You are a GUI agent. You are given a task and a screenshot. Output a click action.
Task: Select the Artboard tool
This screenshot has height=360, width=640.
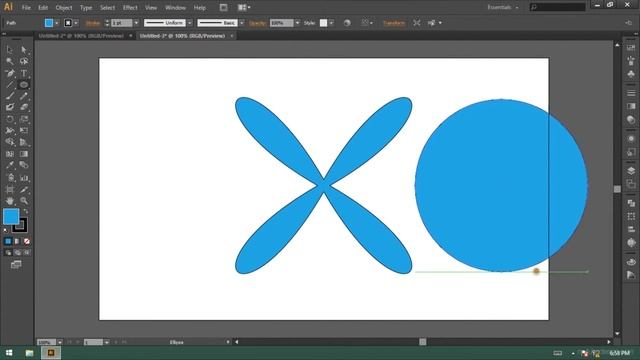[10, 189]
